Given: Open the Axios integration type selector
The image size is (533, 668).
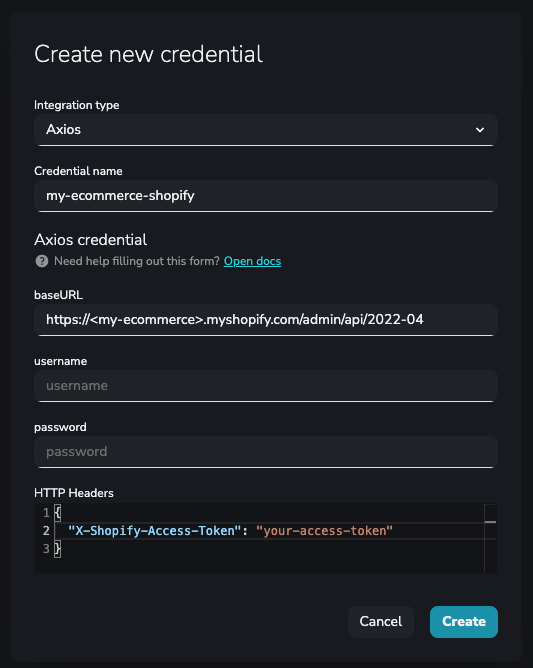Looking at the screenshot, I should (x=266, y=130).
